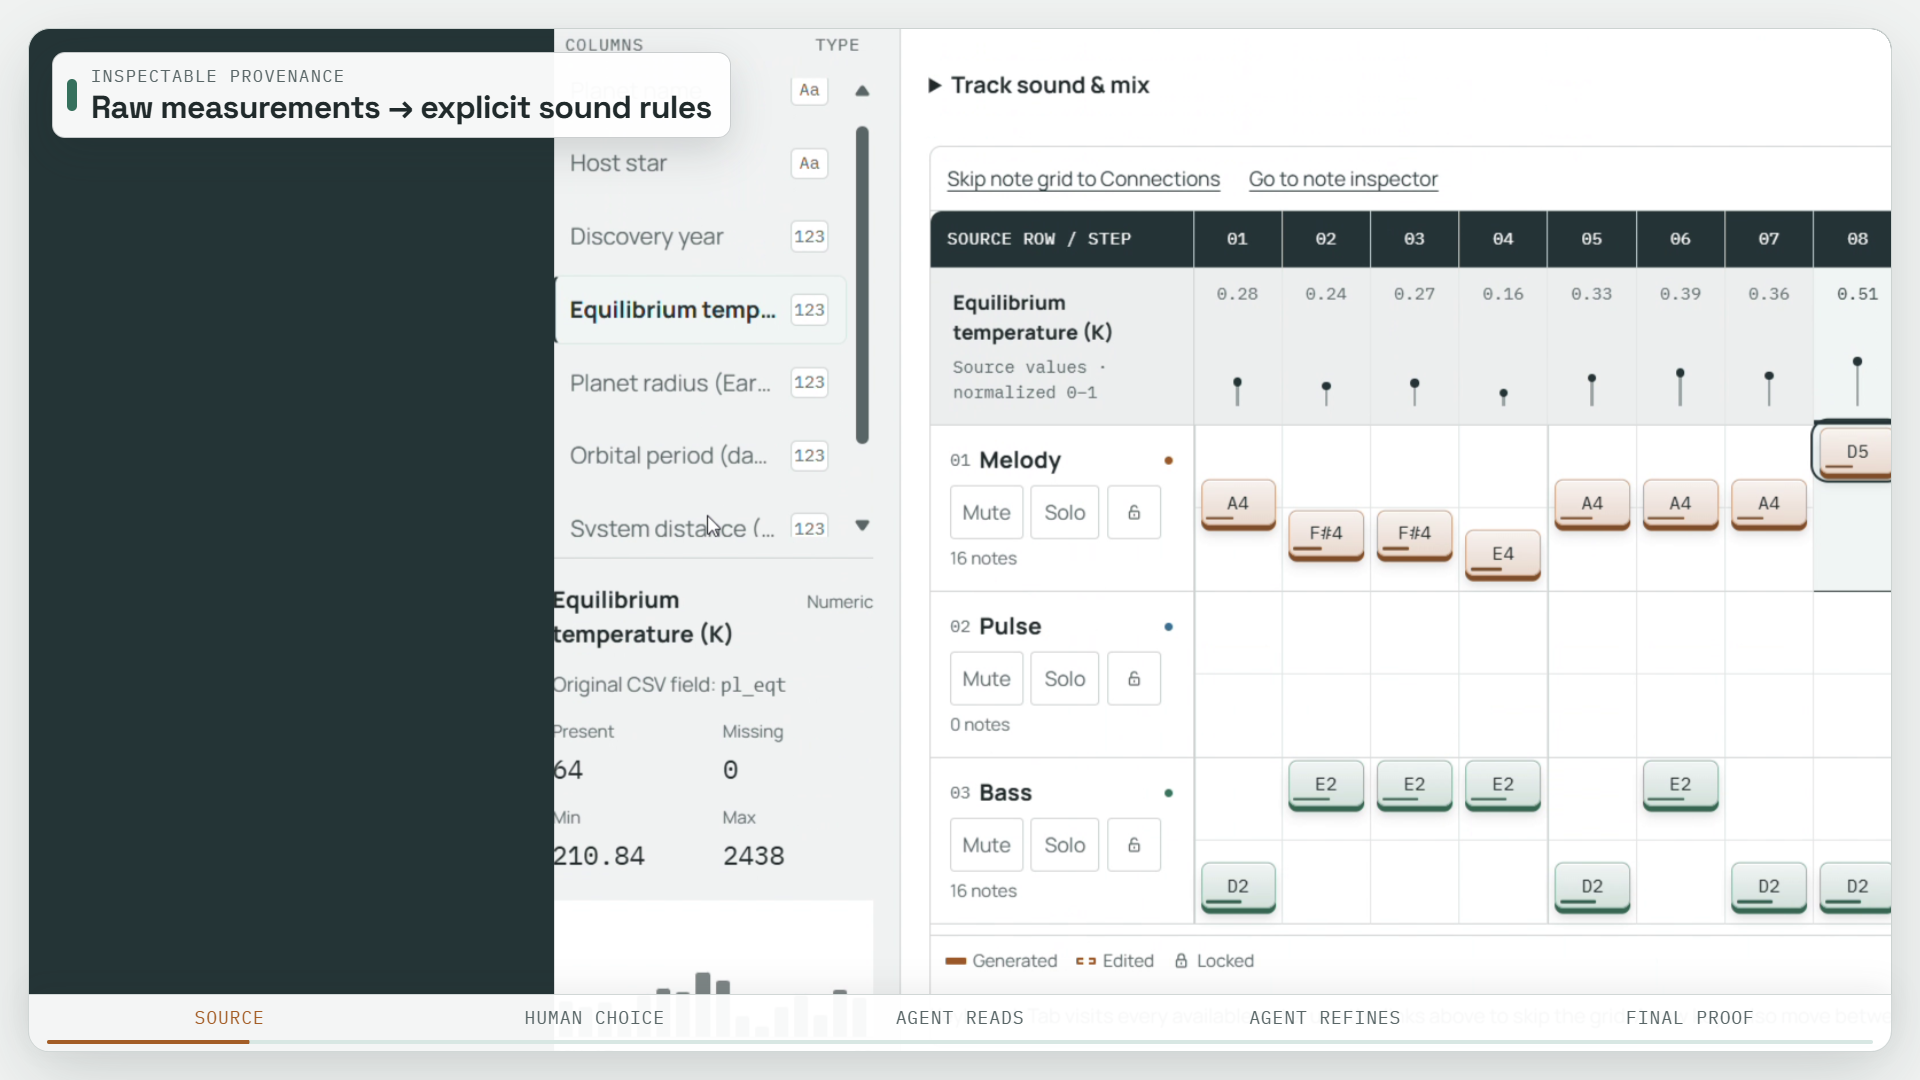Screen dimensions: 1920x1080
Task: Follow the Go to note inspector link
Action: pyautogui.click(x=1343, y=179)
